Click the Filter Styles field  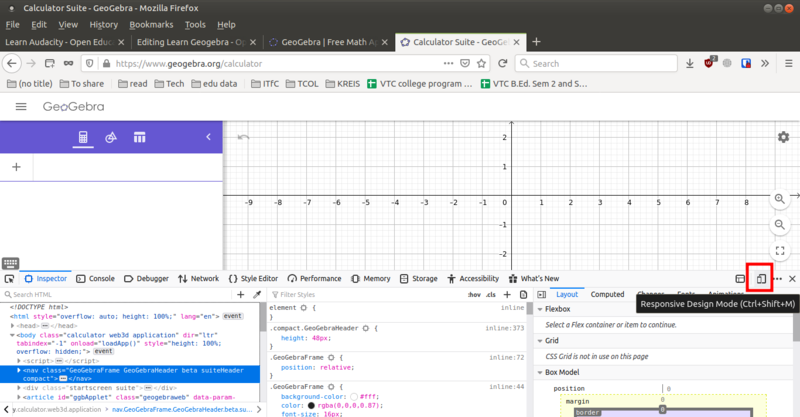pos(367,295)
